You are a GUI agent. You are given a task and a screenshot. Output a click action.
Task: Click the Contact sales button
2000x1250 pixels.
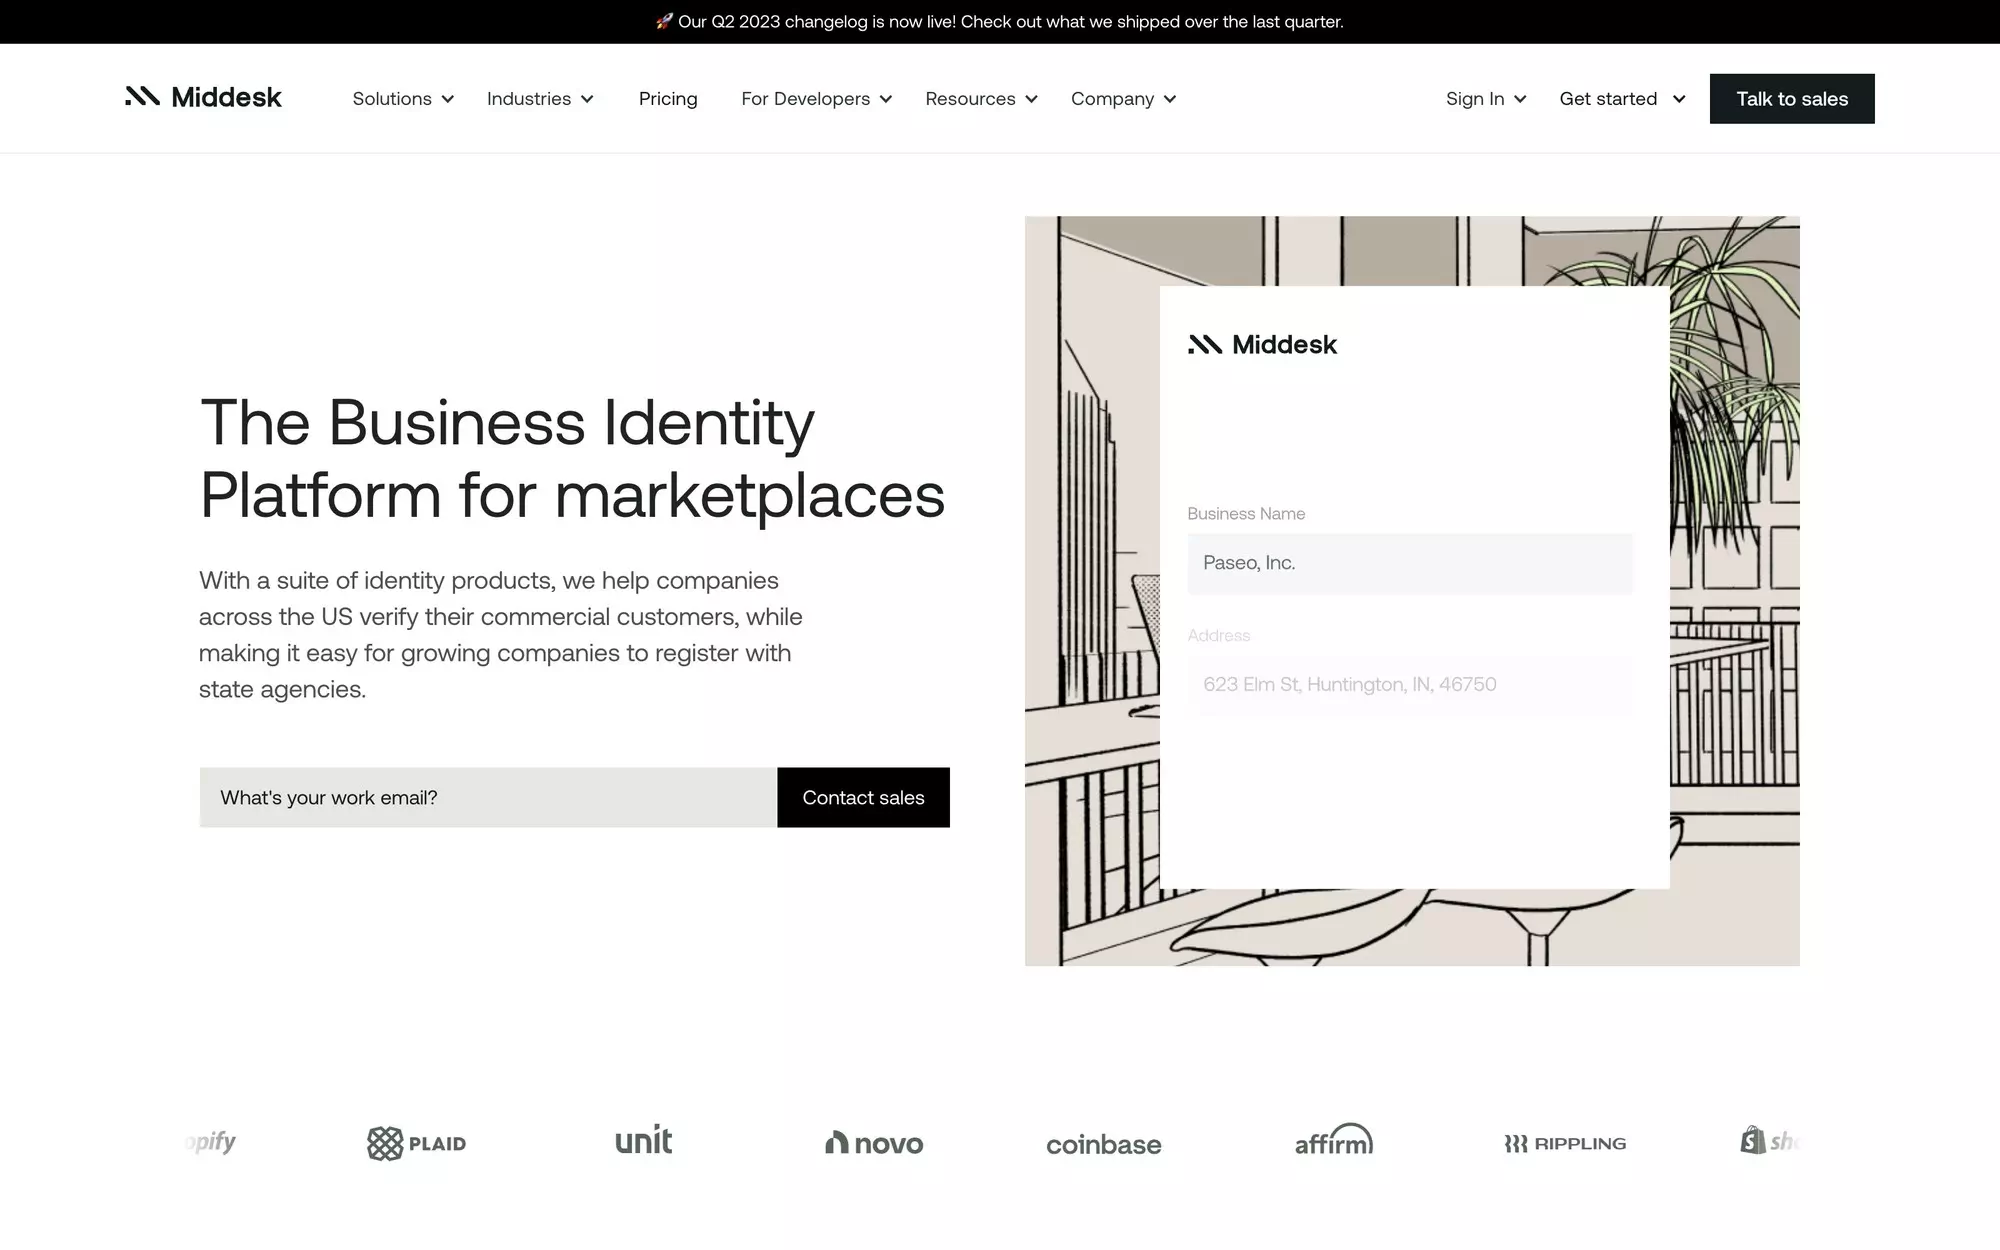[863, 798]
